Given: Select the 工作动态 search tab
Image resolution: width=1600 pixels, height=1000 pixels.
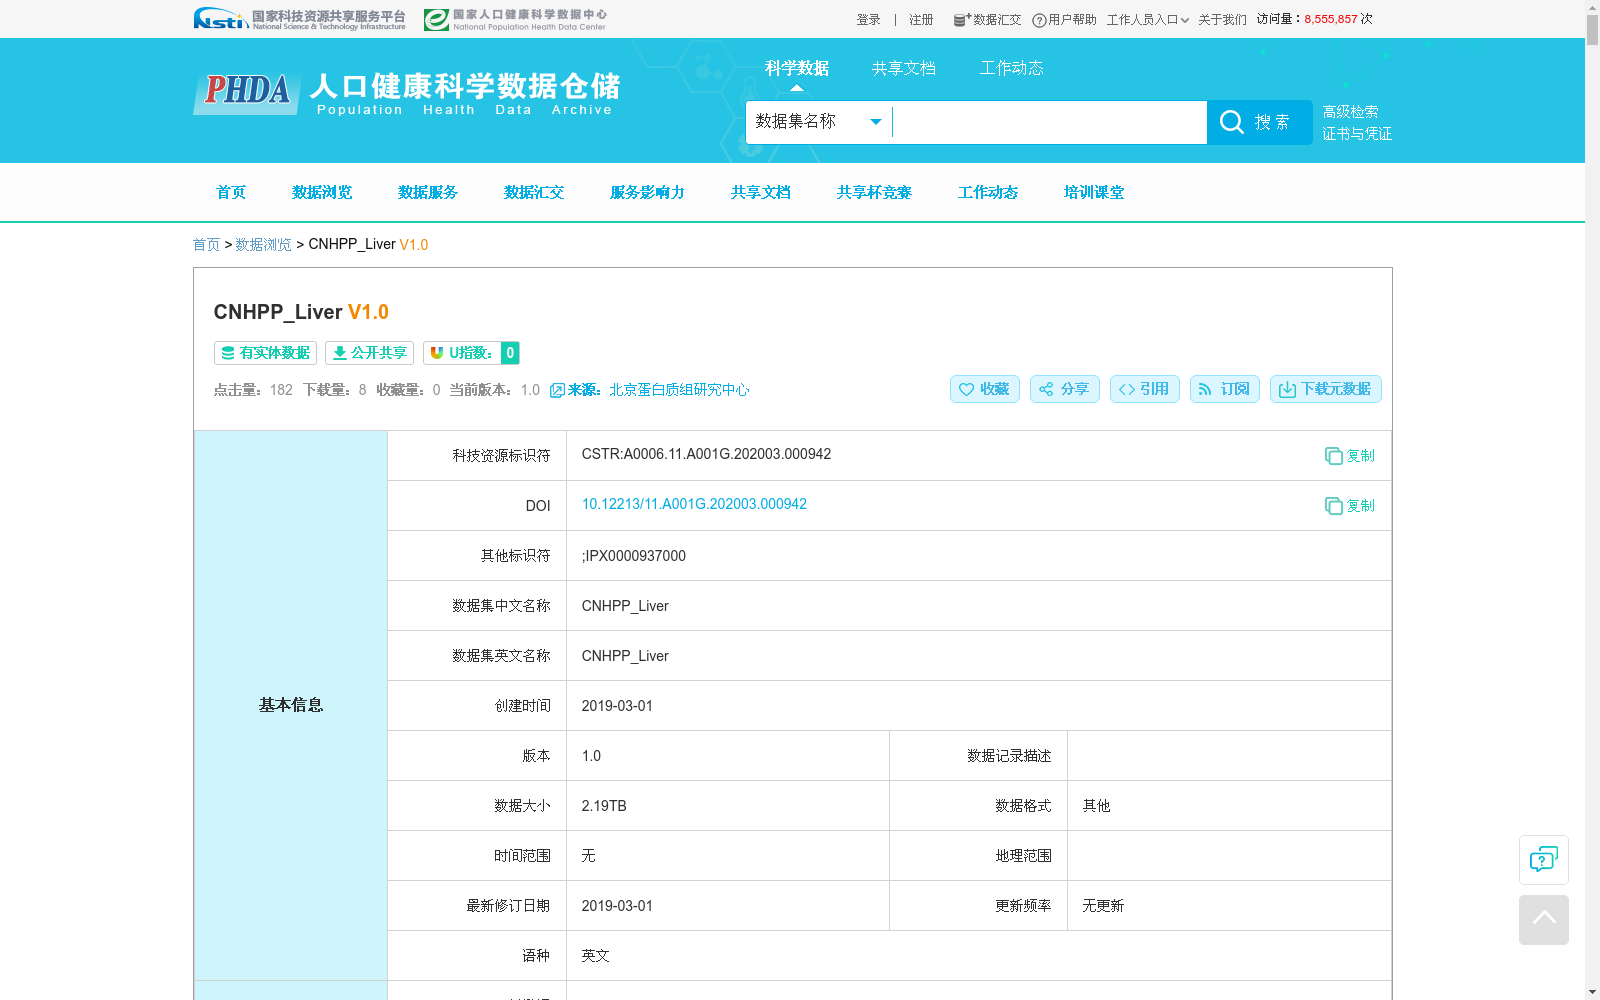Looking at the screenshot, I should (x=1011, y=68).
